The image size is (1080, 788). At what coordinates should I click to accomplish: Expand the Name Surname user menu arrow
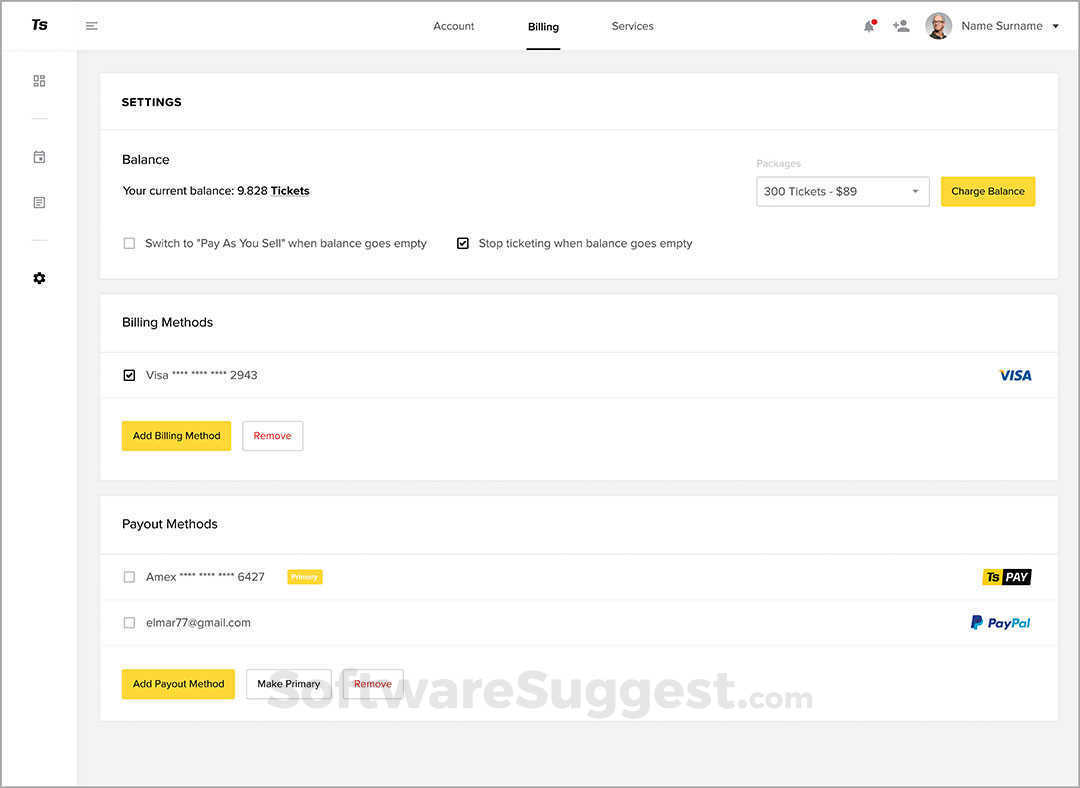(x=1055, y=26)
